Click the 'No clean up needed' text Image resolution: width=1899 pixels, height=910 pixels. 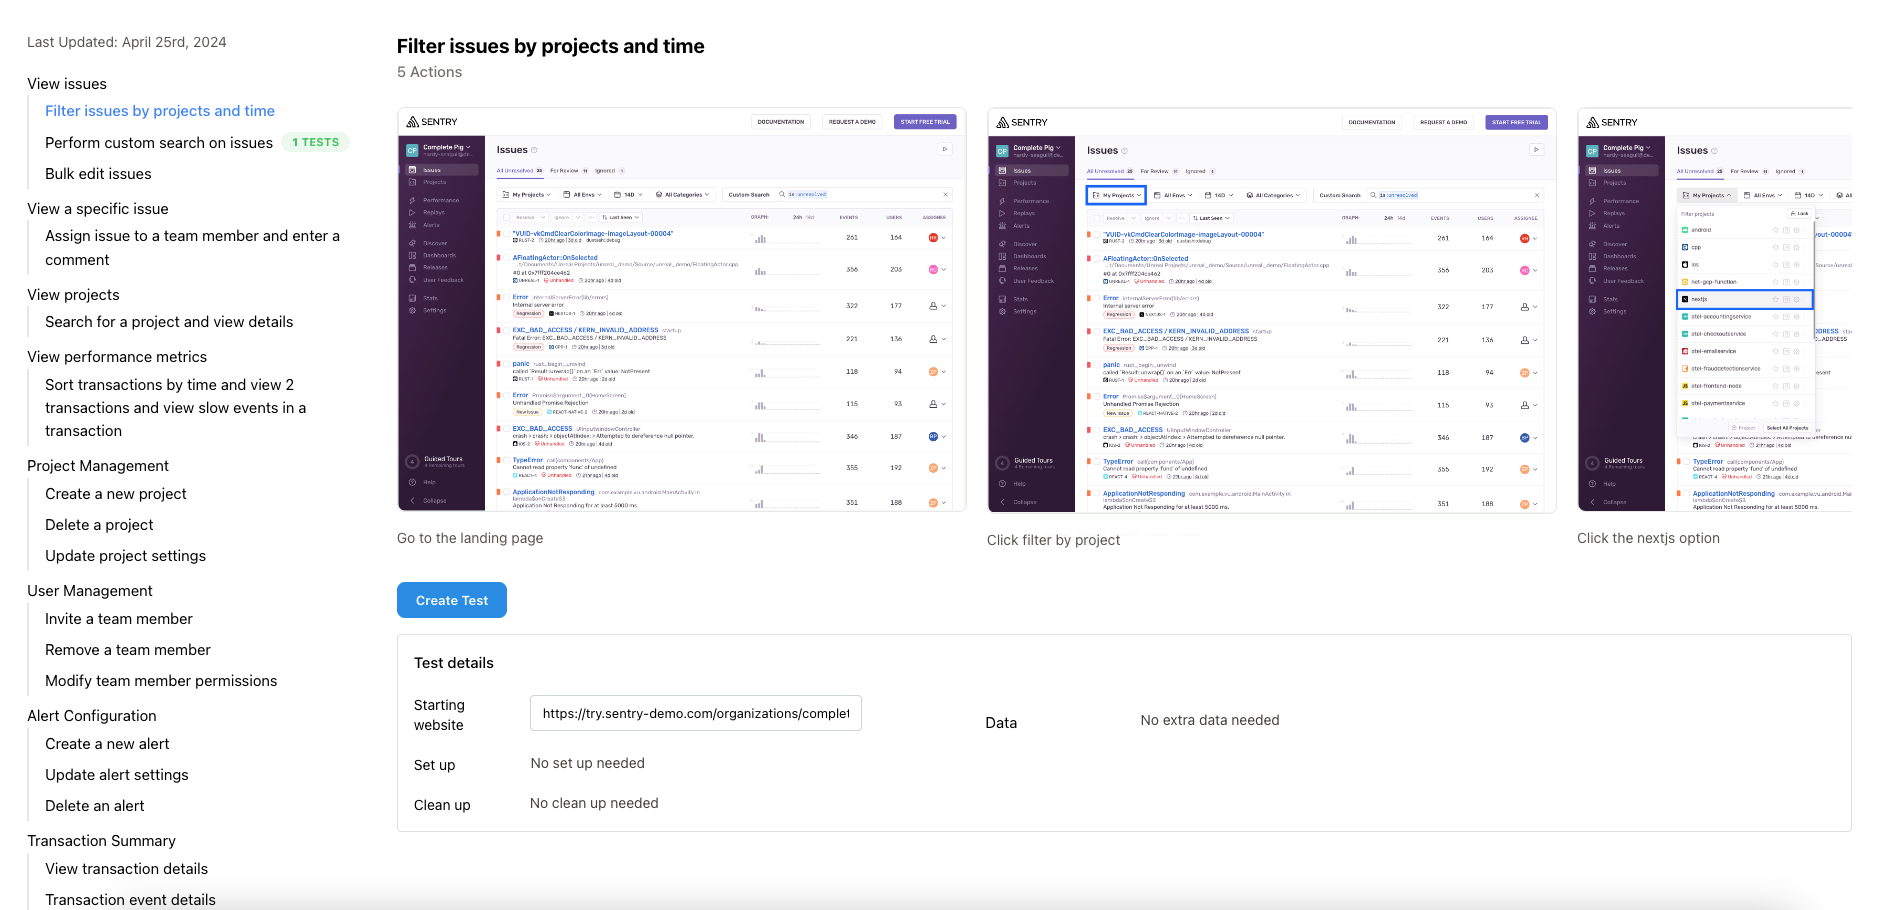(x=594, y=803)
